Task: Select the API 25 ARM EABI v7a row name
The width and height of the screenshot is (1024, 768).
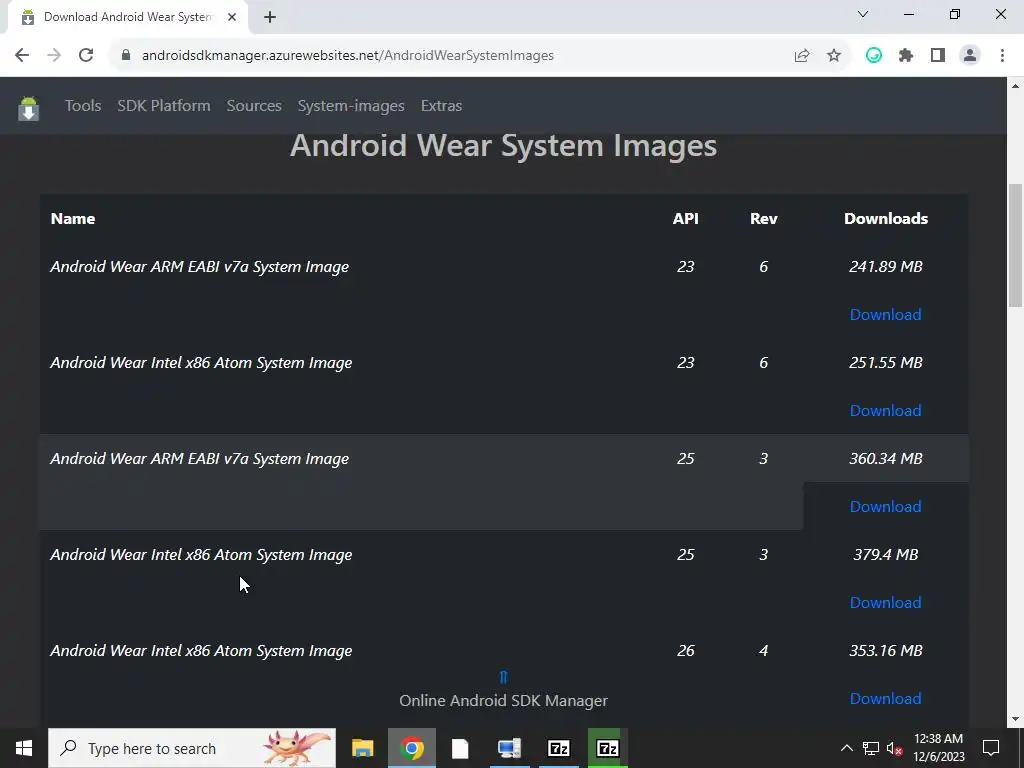Action: [199, 459]
